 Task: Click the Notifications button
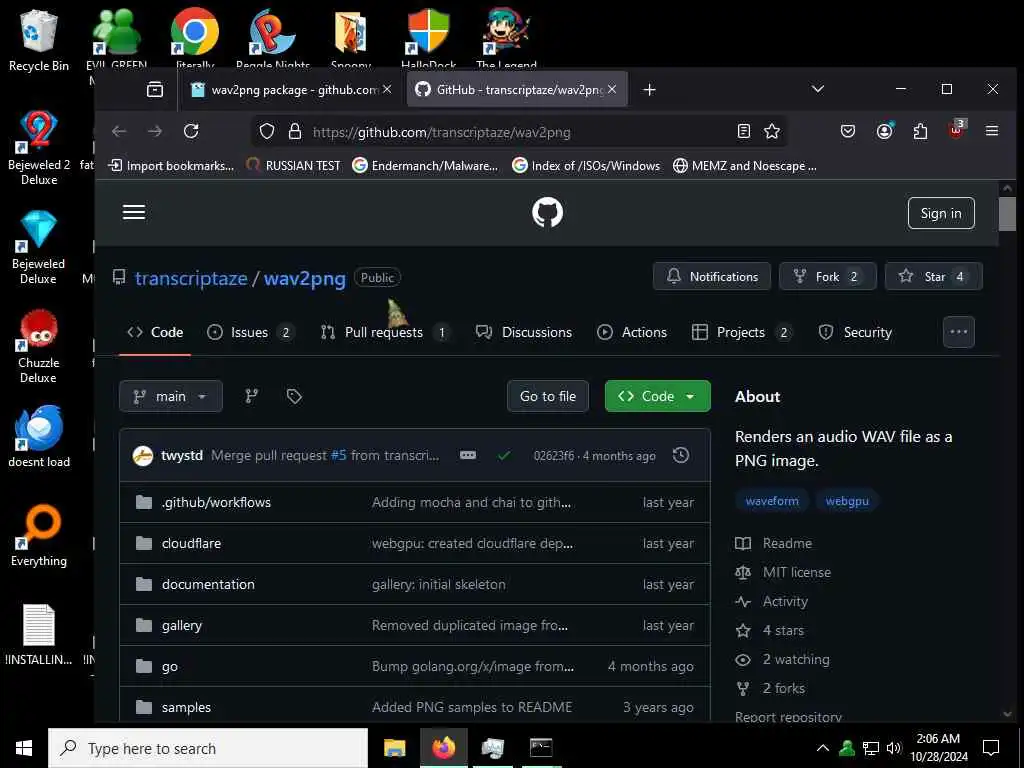pos(712,276)
